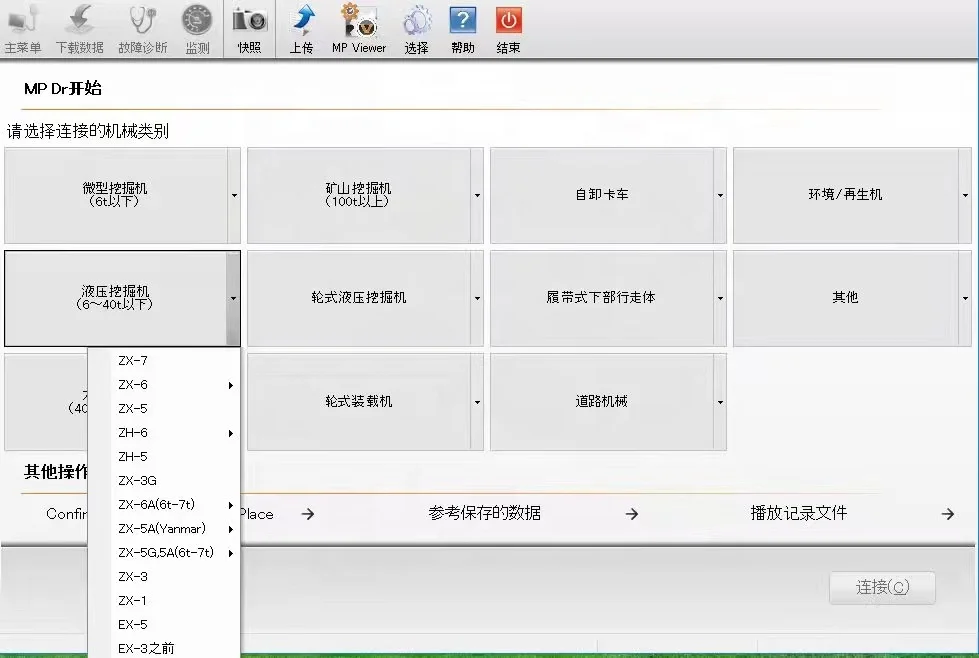Viewport: 979px width, 658px height.
Task: Open the 选择 options gear icon
Action: click(416, 29)
